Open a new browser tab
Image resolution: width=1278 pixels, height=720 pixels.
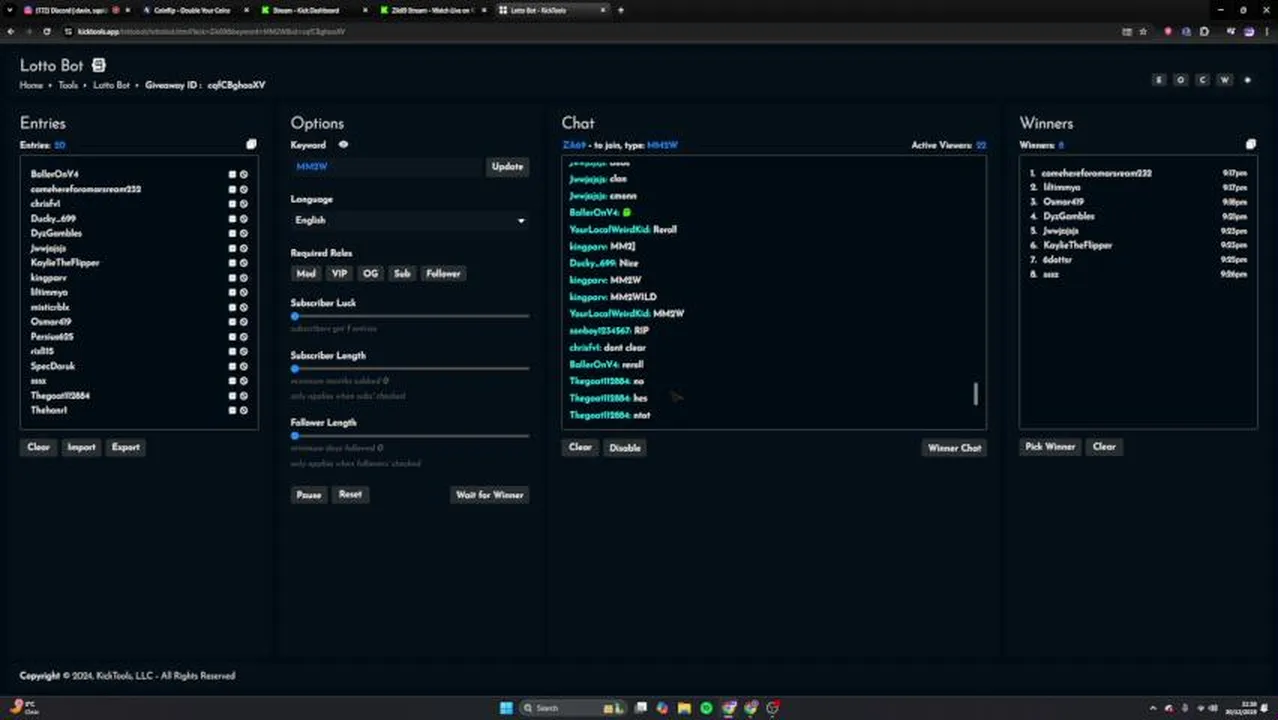(x=620, y=10)
